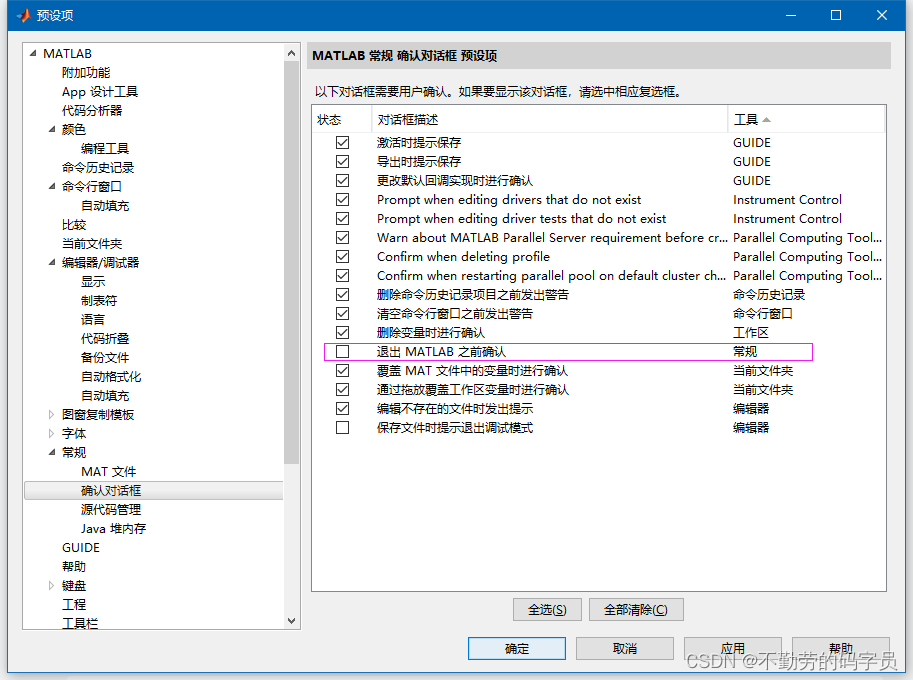Select GUIDE in the preferences tree

pyautogui.click(x=81, y=548)
